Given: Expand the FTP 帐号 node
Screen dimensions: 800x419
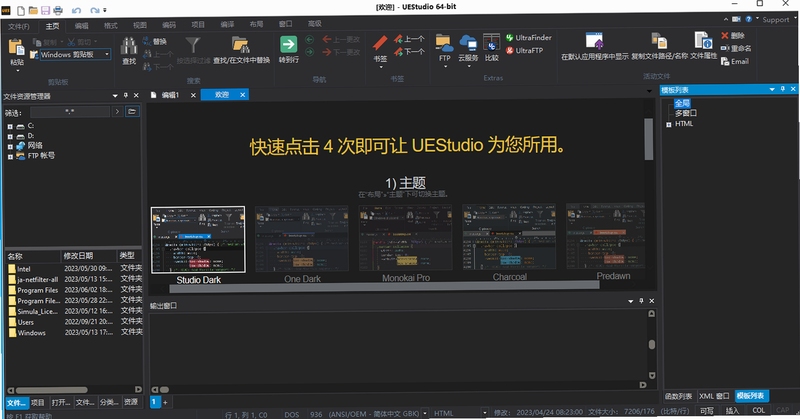Looking at the screenshot, I should coord(10,157).
